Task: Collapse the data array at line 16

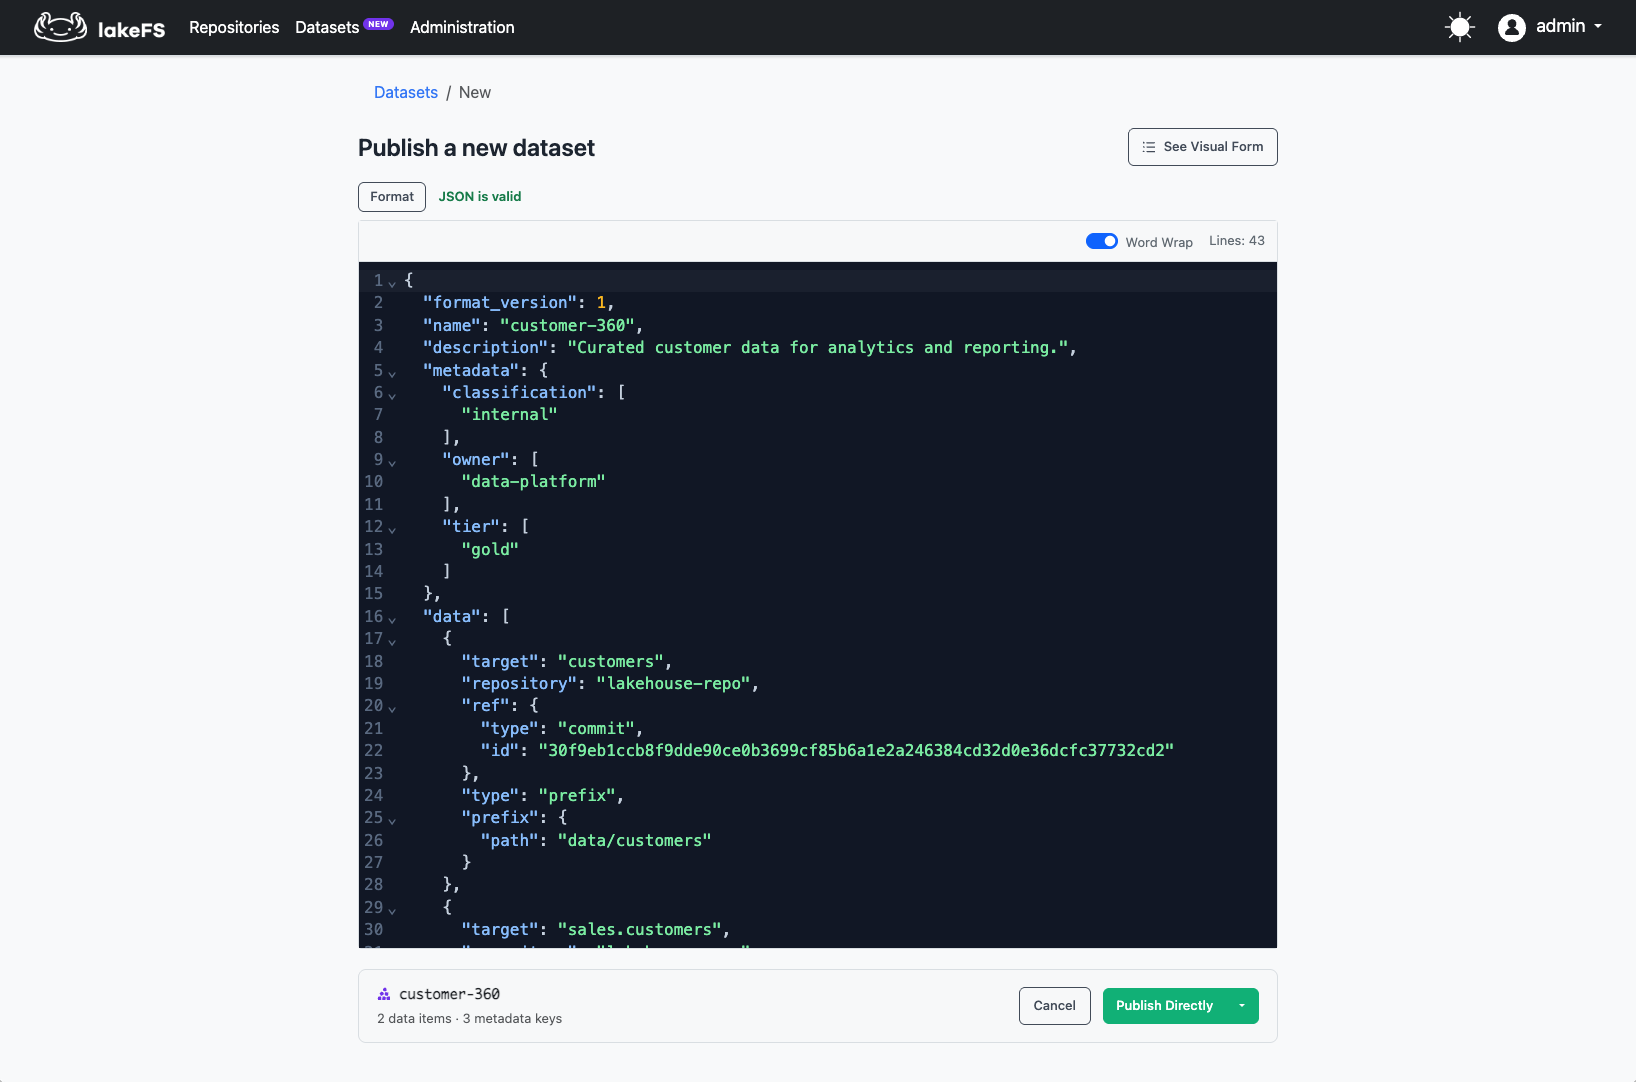Action: tap(392, 619)
